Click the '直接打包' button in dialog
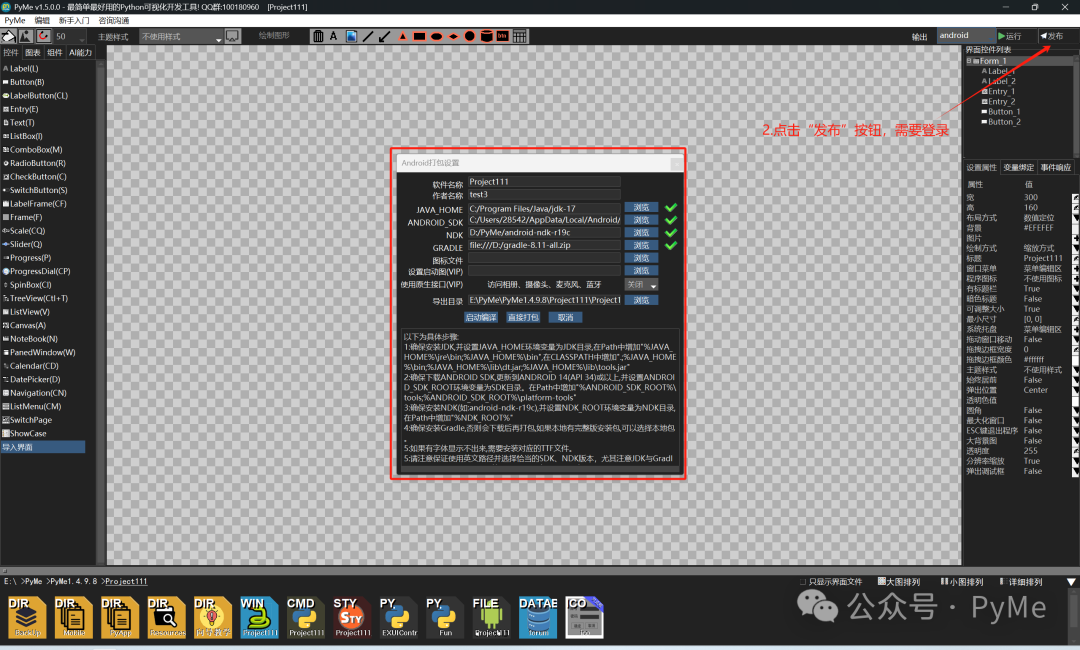The width and height of the screenshot is (1080, 650). coord(523,317)
